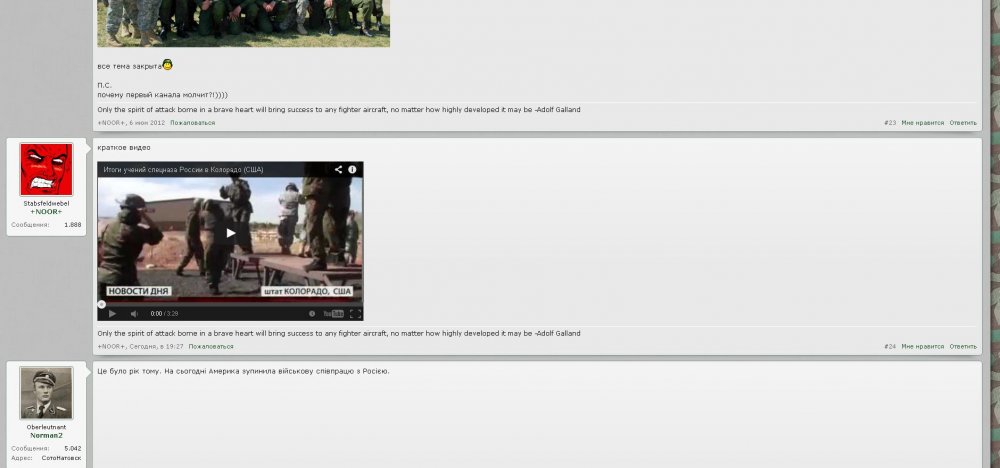Click video time display '0:00 / 3:28'
This screenshot has width=1000, height=468.
(164, 314)
